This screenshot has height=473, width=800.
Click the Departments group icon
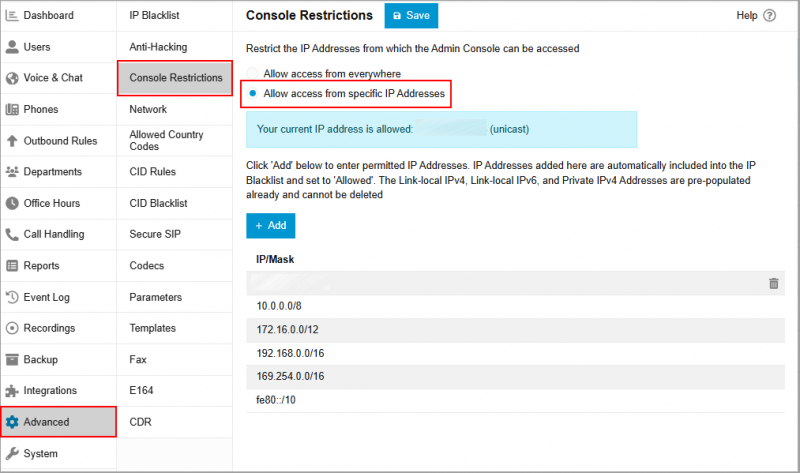12,172
